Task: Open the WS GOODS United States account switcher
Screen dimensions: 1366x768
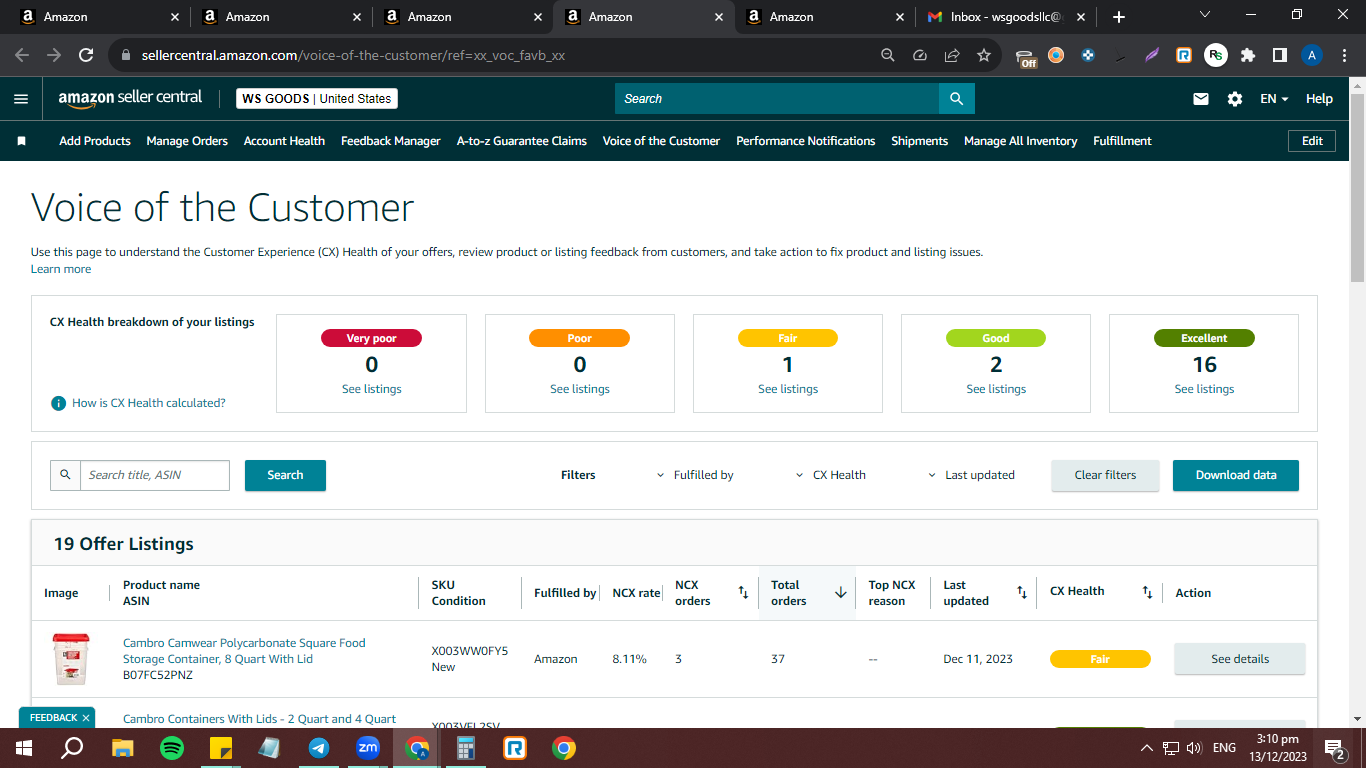Action: click(x=317, y=99)
